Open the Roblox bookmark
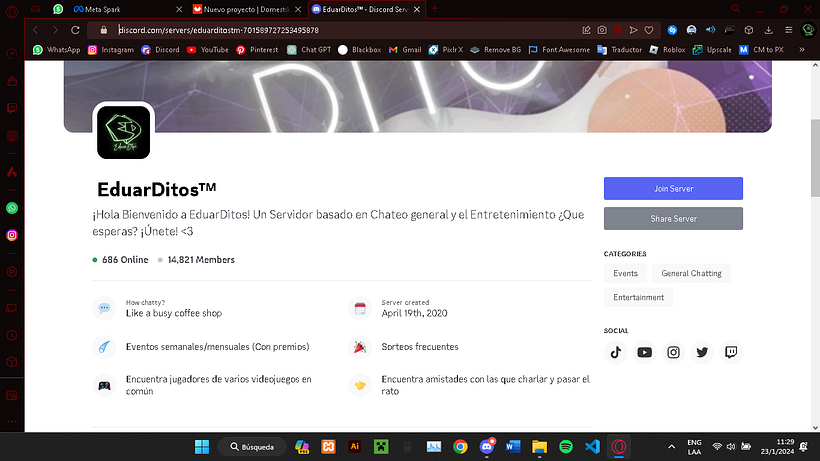Viewport: 820px width, 461px height. 667,50
